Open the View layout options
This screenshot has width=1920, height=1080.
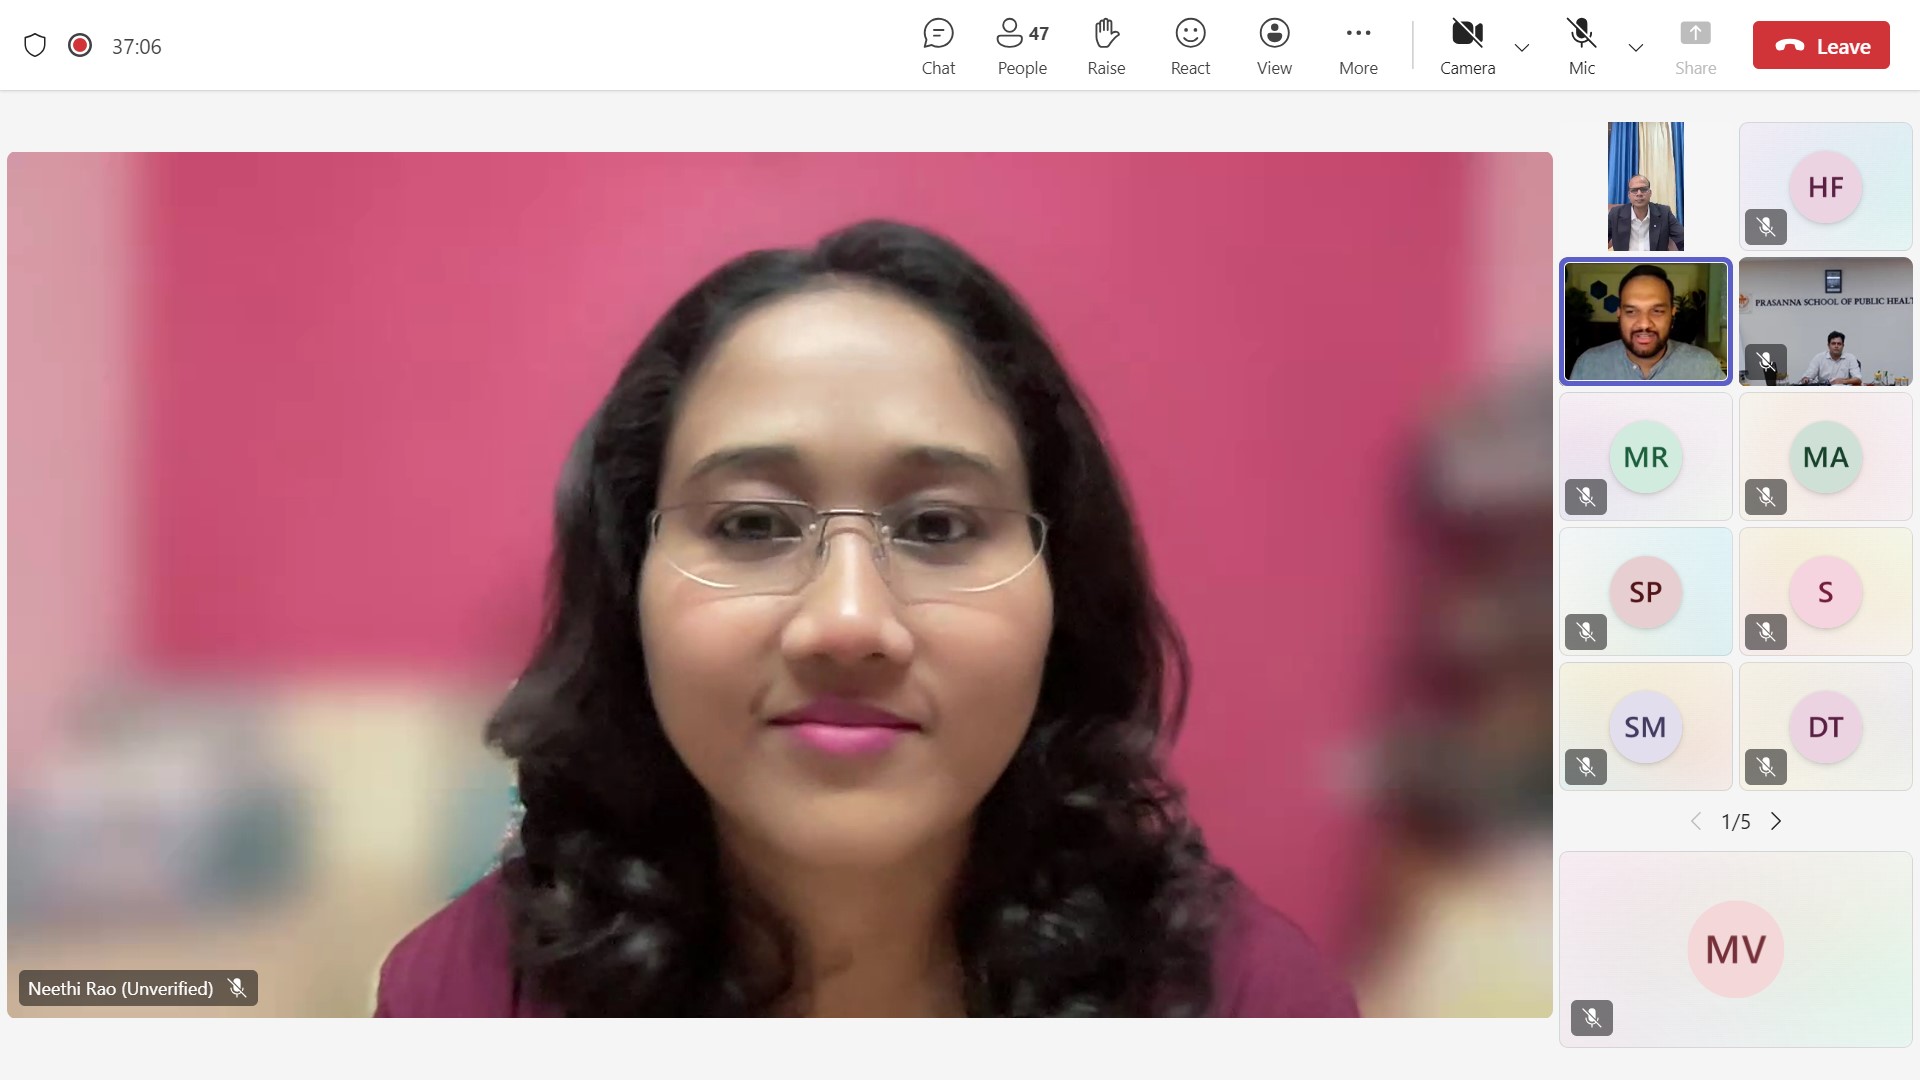(x=1274, y=46)
